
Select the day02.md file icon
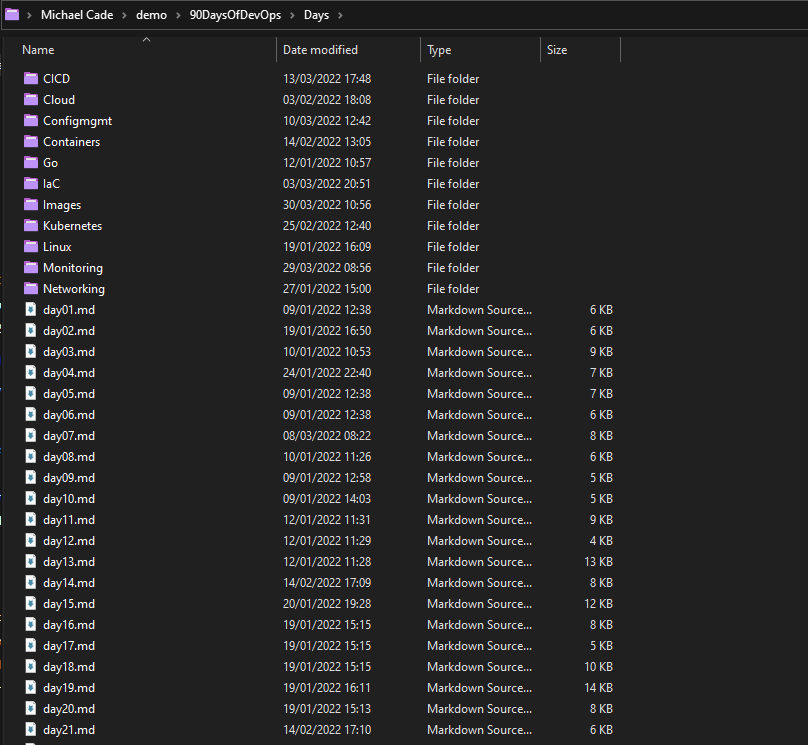[31, 331]
